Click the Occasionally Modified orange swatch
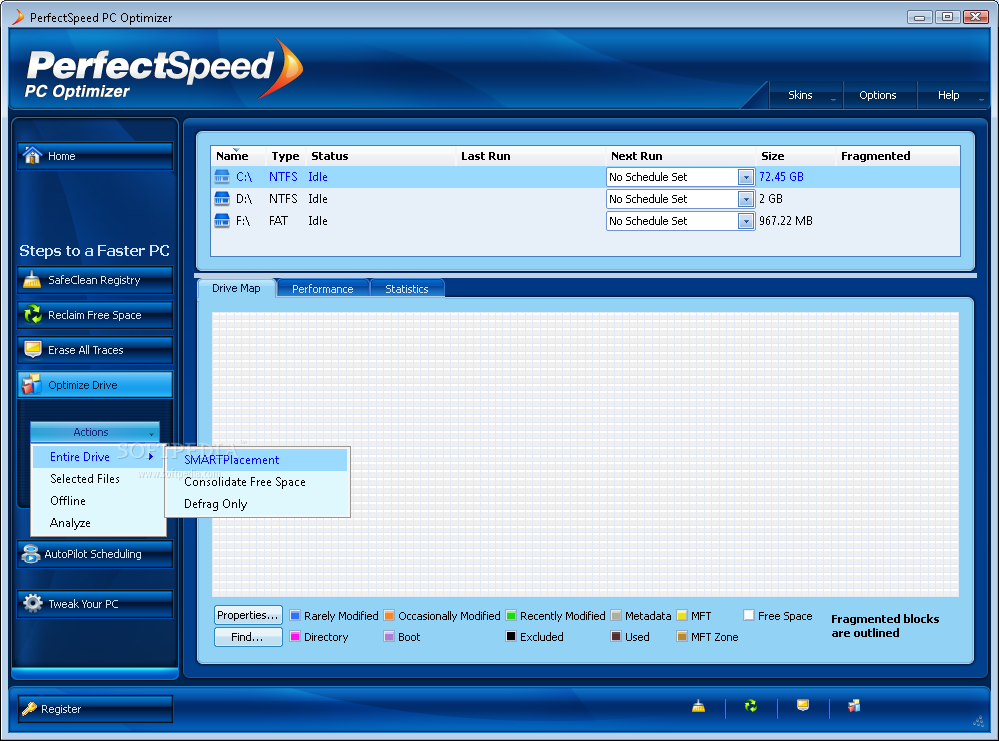Image resolution: width=999 pixels, height=741 pixels. 389,615
